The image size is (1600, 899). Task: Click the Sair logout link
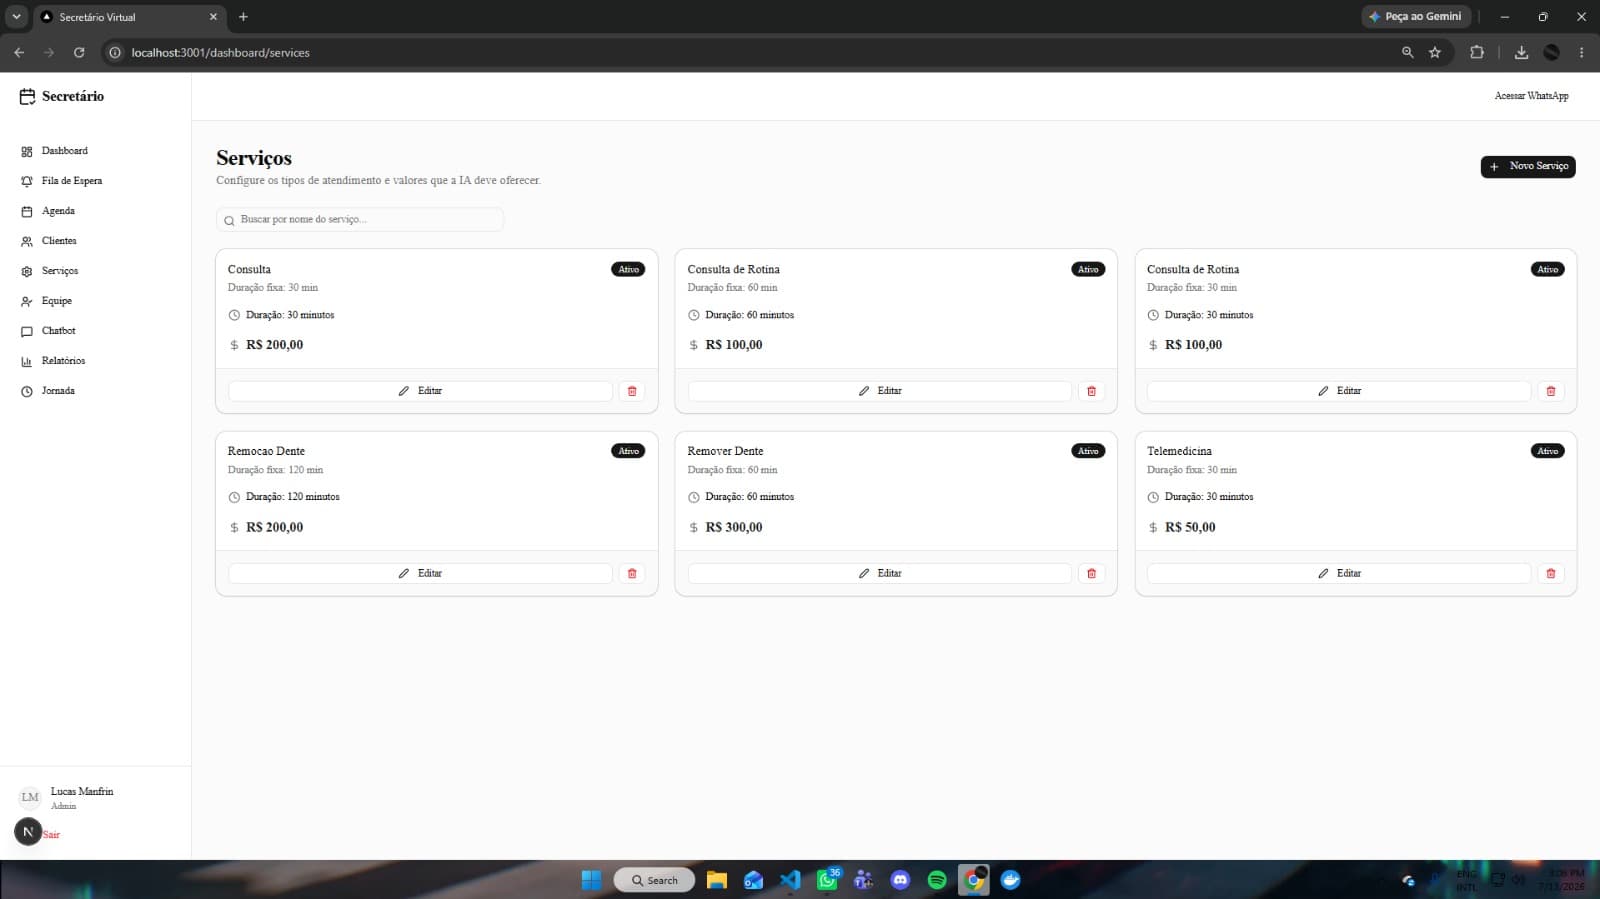tap(51, 834)
